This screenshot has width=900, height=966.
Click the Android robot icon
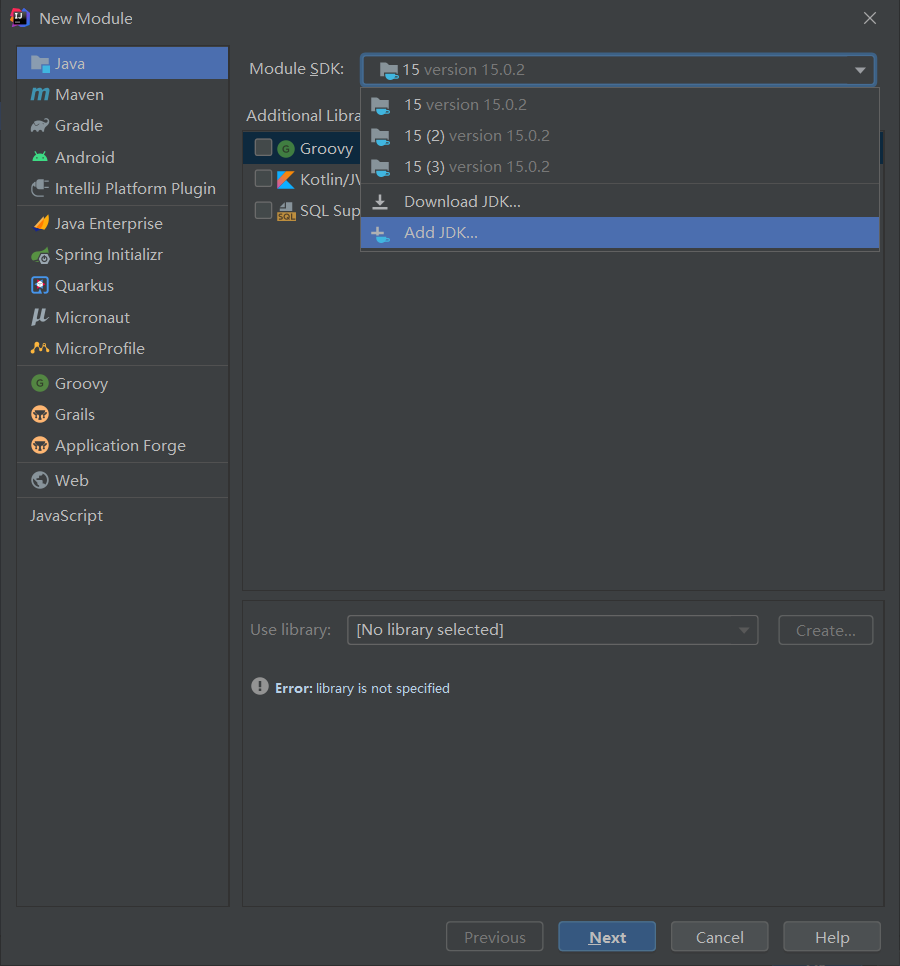40,157
